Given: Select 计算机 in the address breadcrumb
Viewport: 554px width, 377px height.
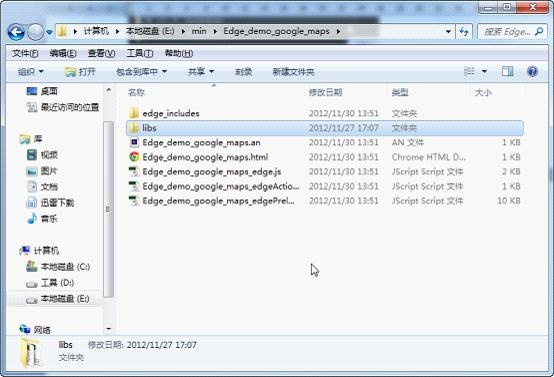Looking at the screenshot, I should pos(96,31).
